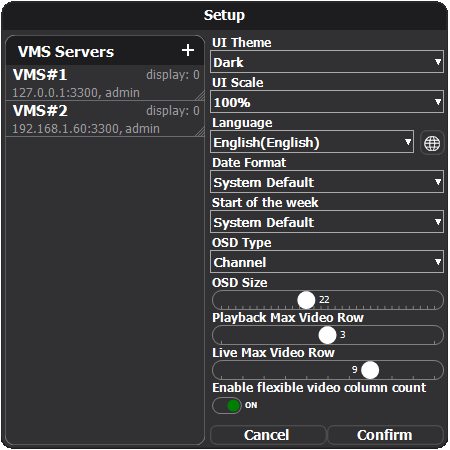
Task: Open the UI Theme dropdown
Action: pos(327,62)
